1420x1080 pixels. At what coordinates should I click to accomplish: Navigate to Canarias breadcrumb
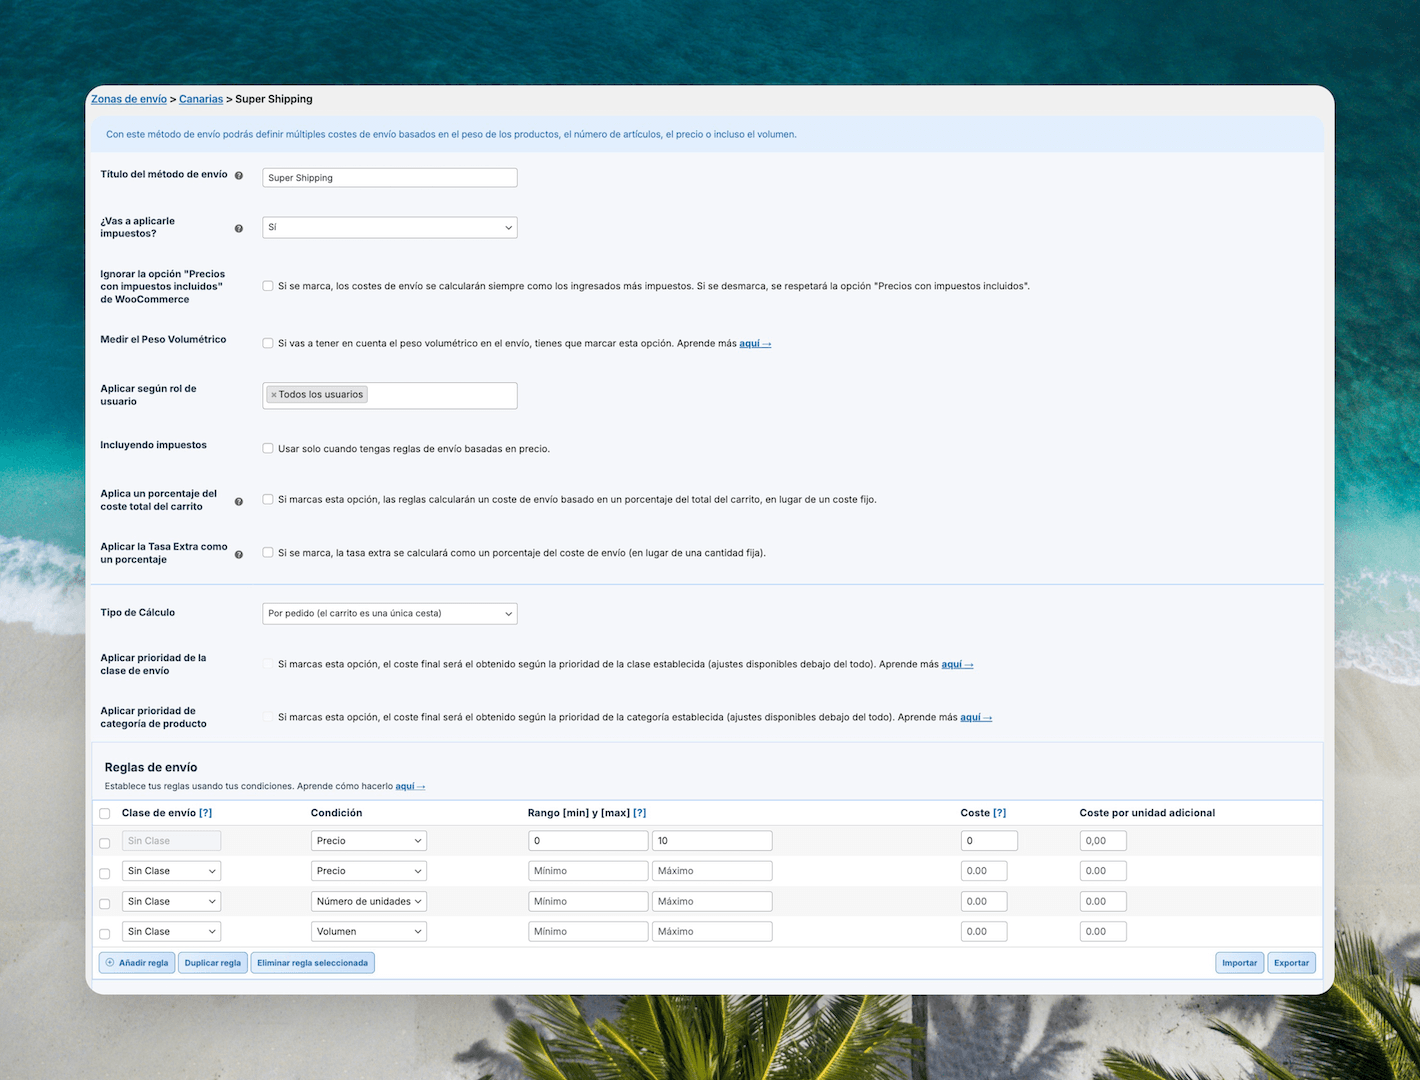click(201, 99)
